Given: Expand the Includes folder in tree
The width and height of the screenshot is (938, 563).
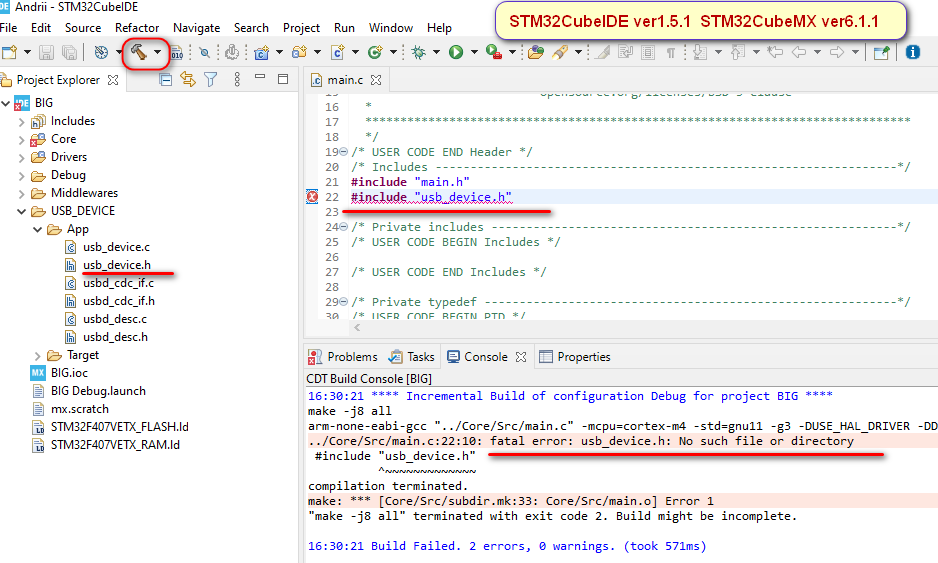Looking at the screenshot, I should point(22,121).
